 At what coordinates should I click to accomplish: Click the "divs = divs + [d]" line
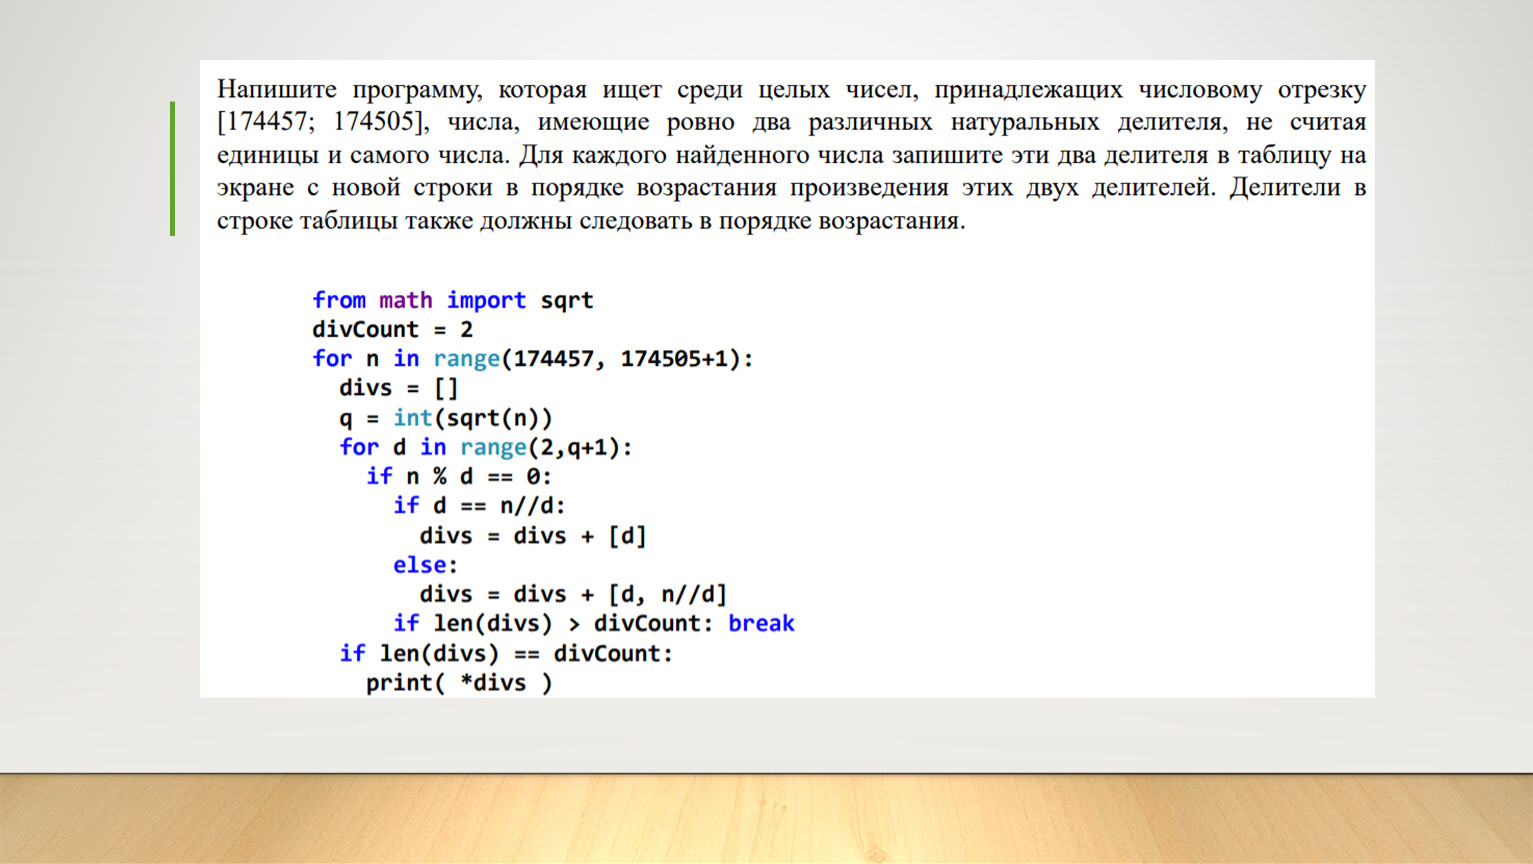point(532,536)
